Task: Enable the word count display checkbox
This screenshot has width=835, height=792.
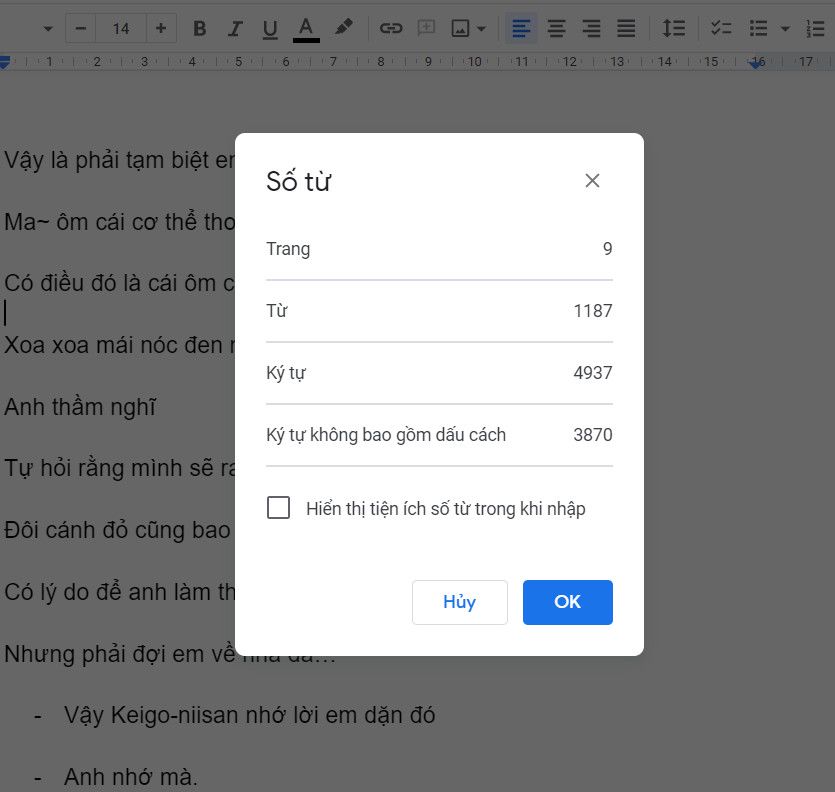Action: point(279,508)
